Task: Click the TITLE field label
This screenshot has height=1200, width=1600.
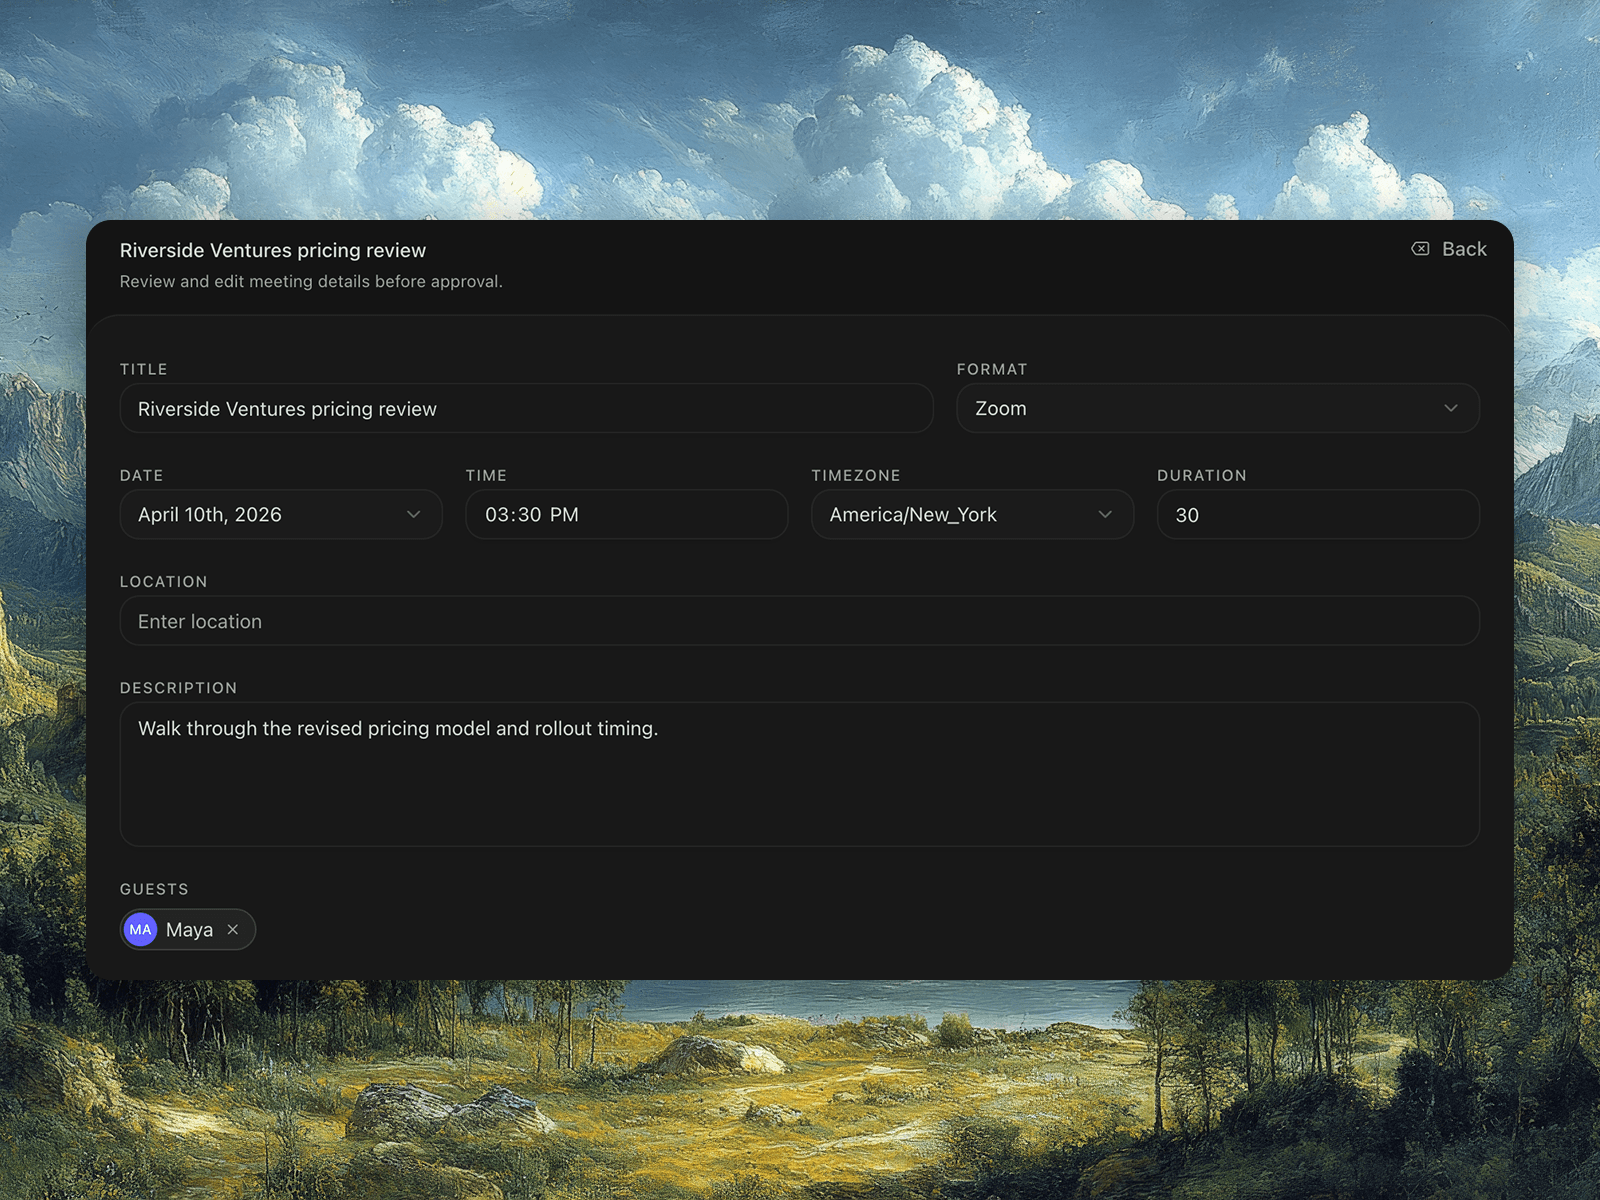Action: pos(144,369)
